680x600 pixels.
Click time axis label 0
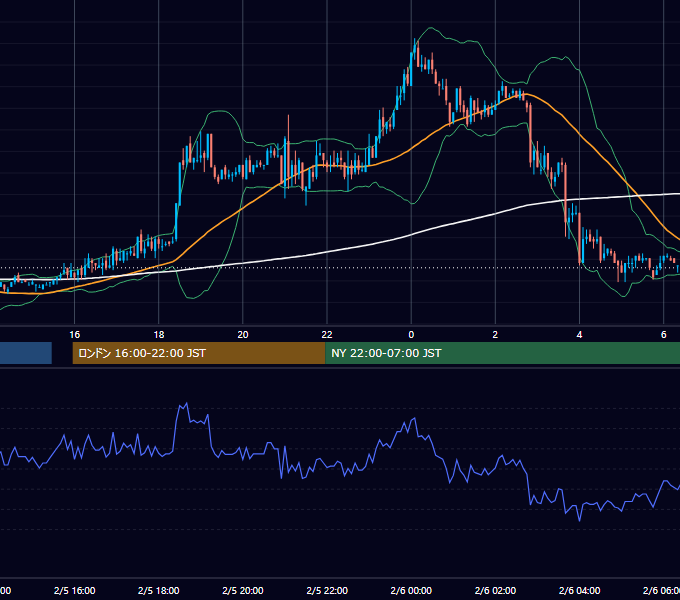pyautogui.click(x=411, y=335)
